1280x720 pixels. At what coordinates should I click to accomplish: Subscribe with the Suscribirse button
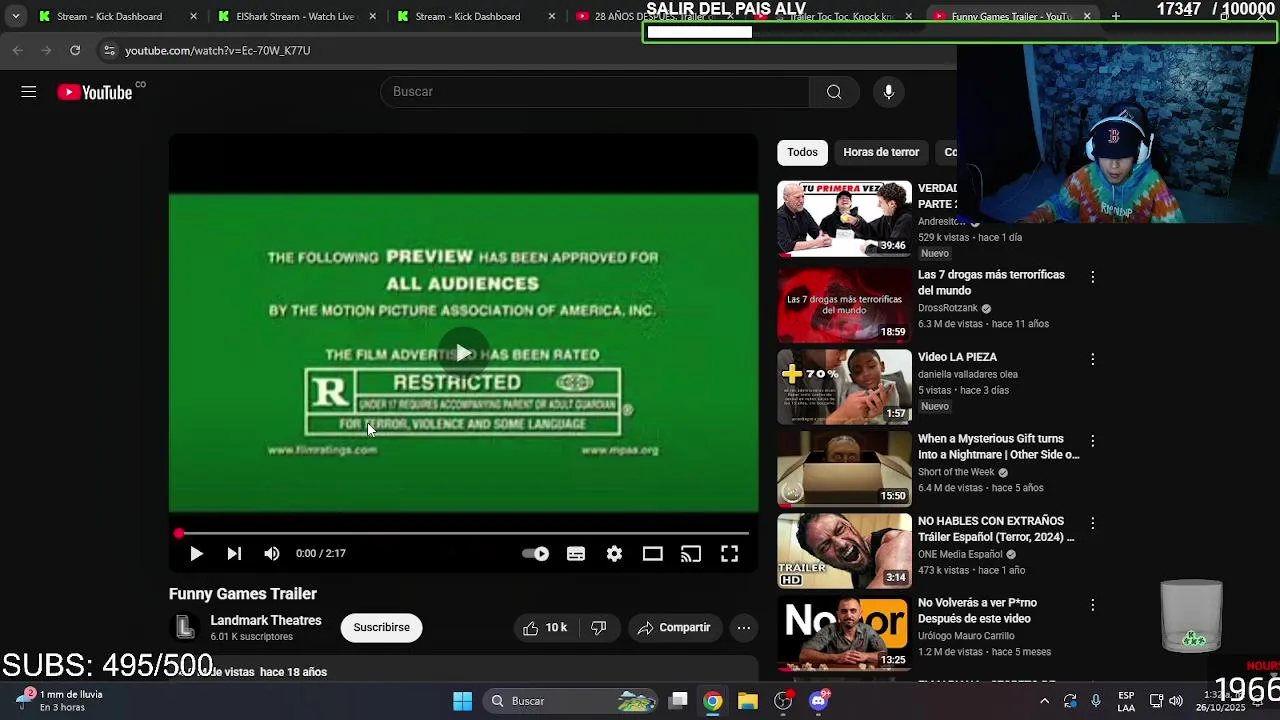[382, 627]
